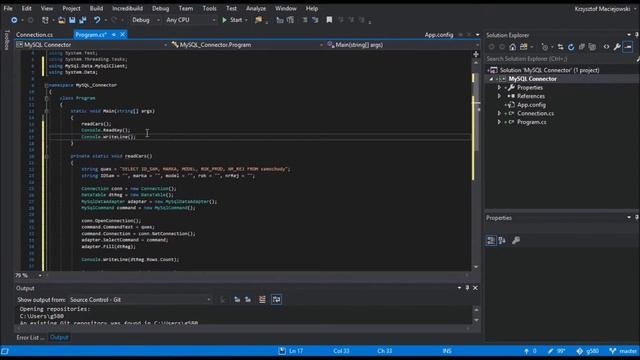Select the Program.cs editor tab

[91, 35]
